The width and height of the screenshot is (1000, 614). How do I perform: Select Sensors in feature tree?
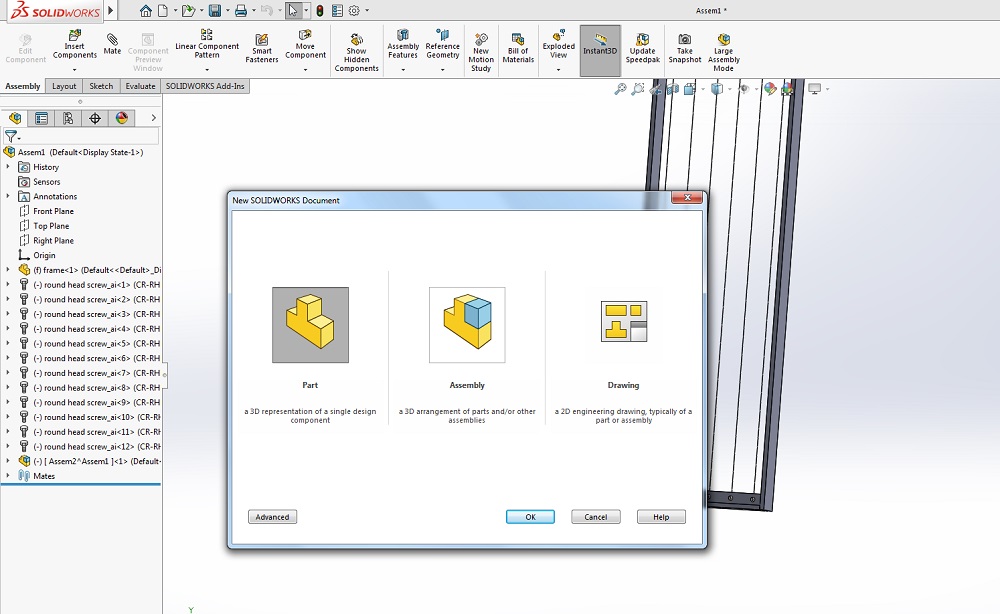pos(47,182)
